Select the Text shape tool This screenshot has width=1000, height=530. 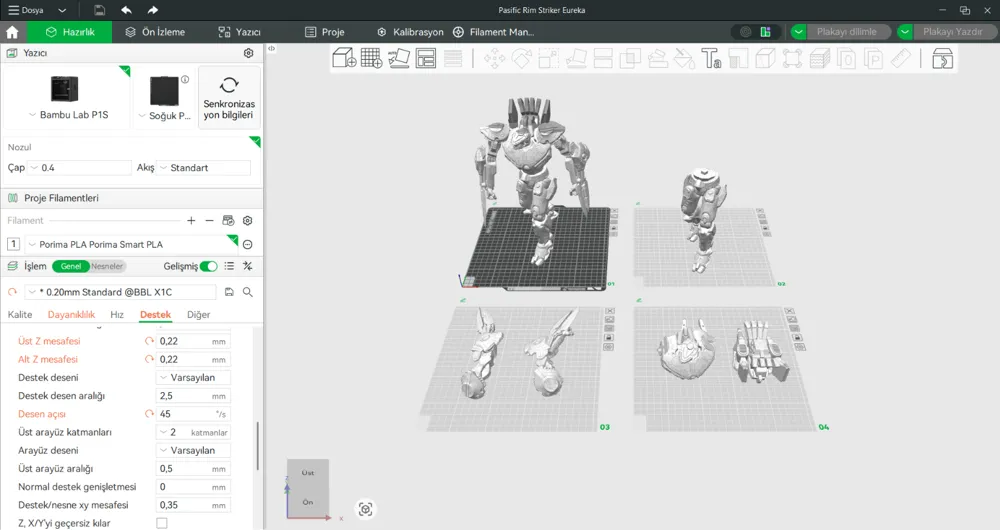(x=711, y=59)
